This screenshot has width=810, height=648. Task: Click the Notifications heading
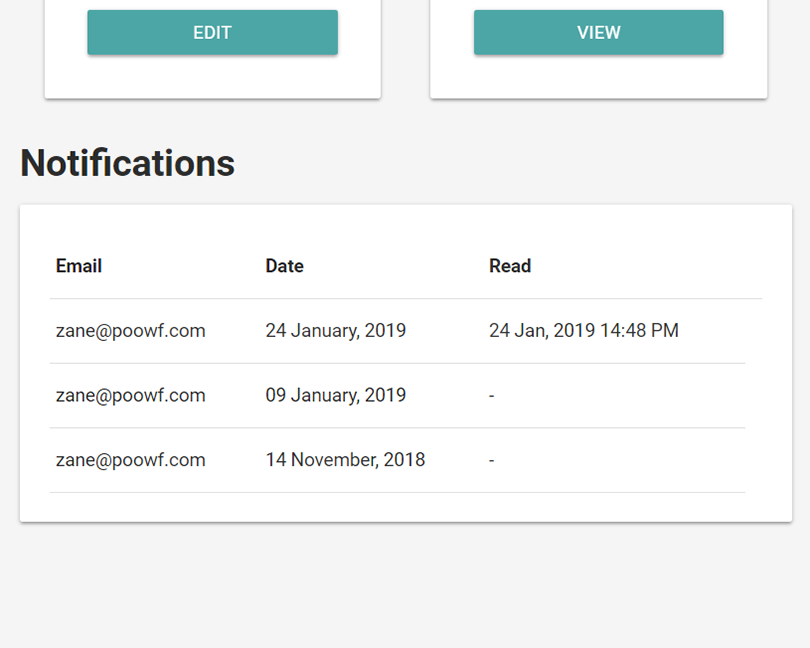(x=127, y=163)
